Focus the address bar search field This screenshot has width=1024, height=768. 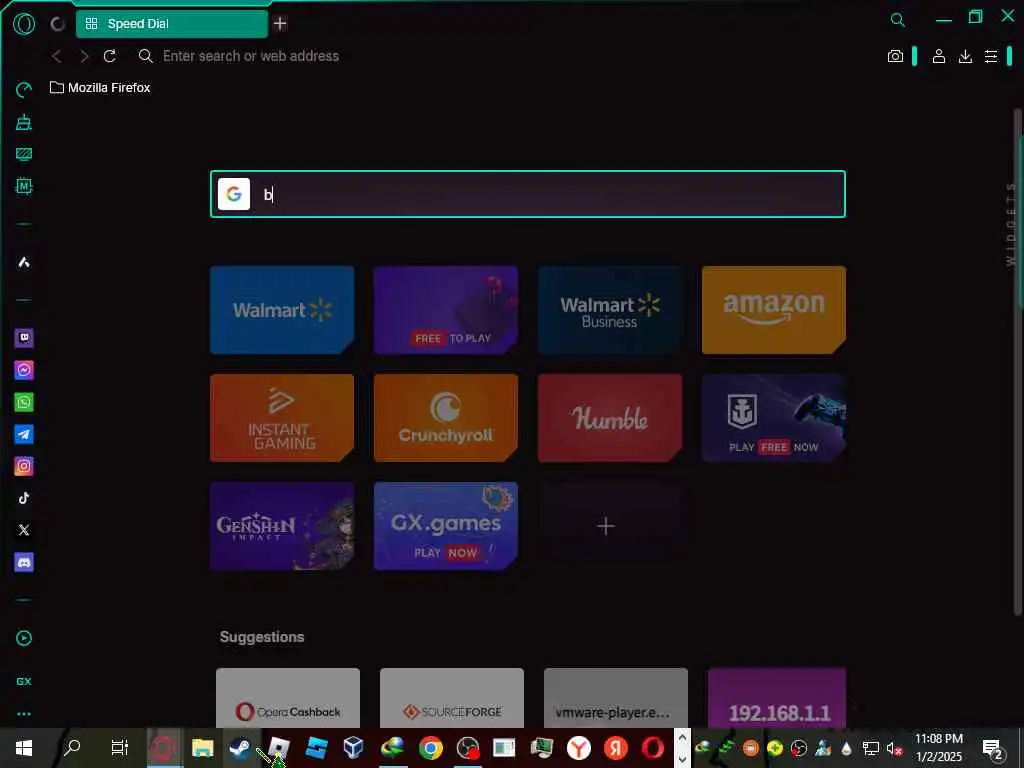251,56
